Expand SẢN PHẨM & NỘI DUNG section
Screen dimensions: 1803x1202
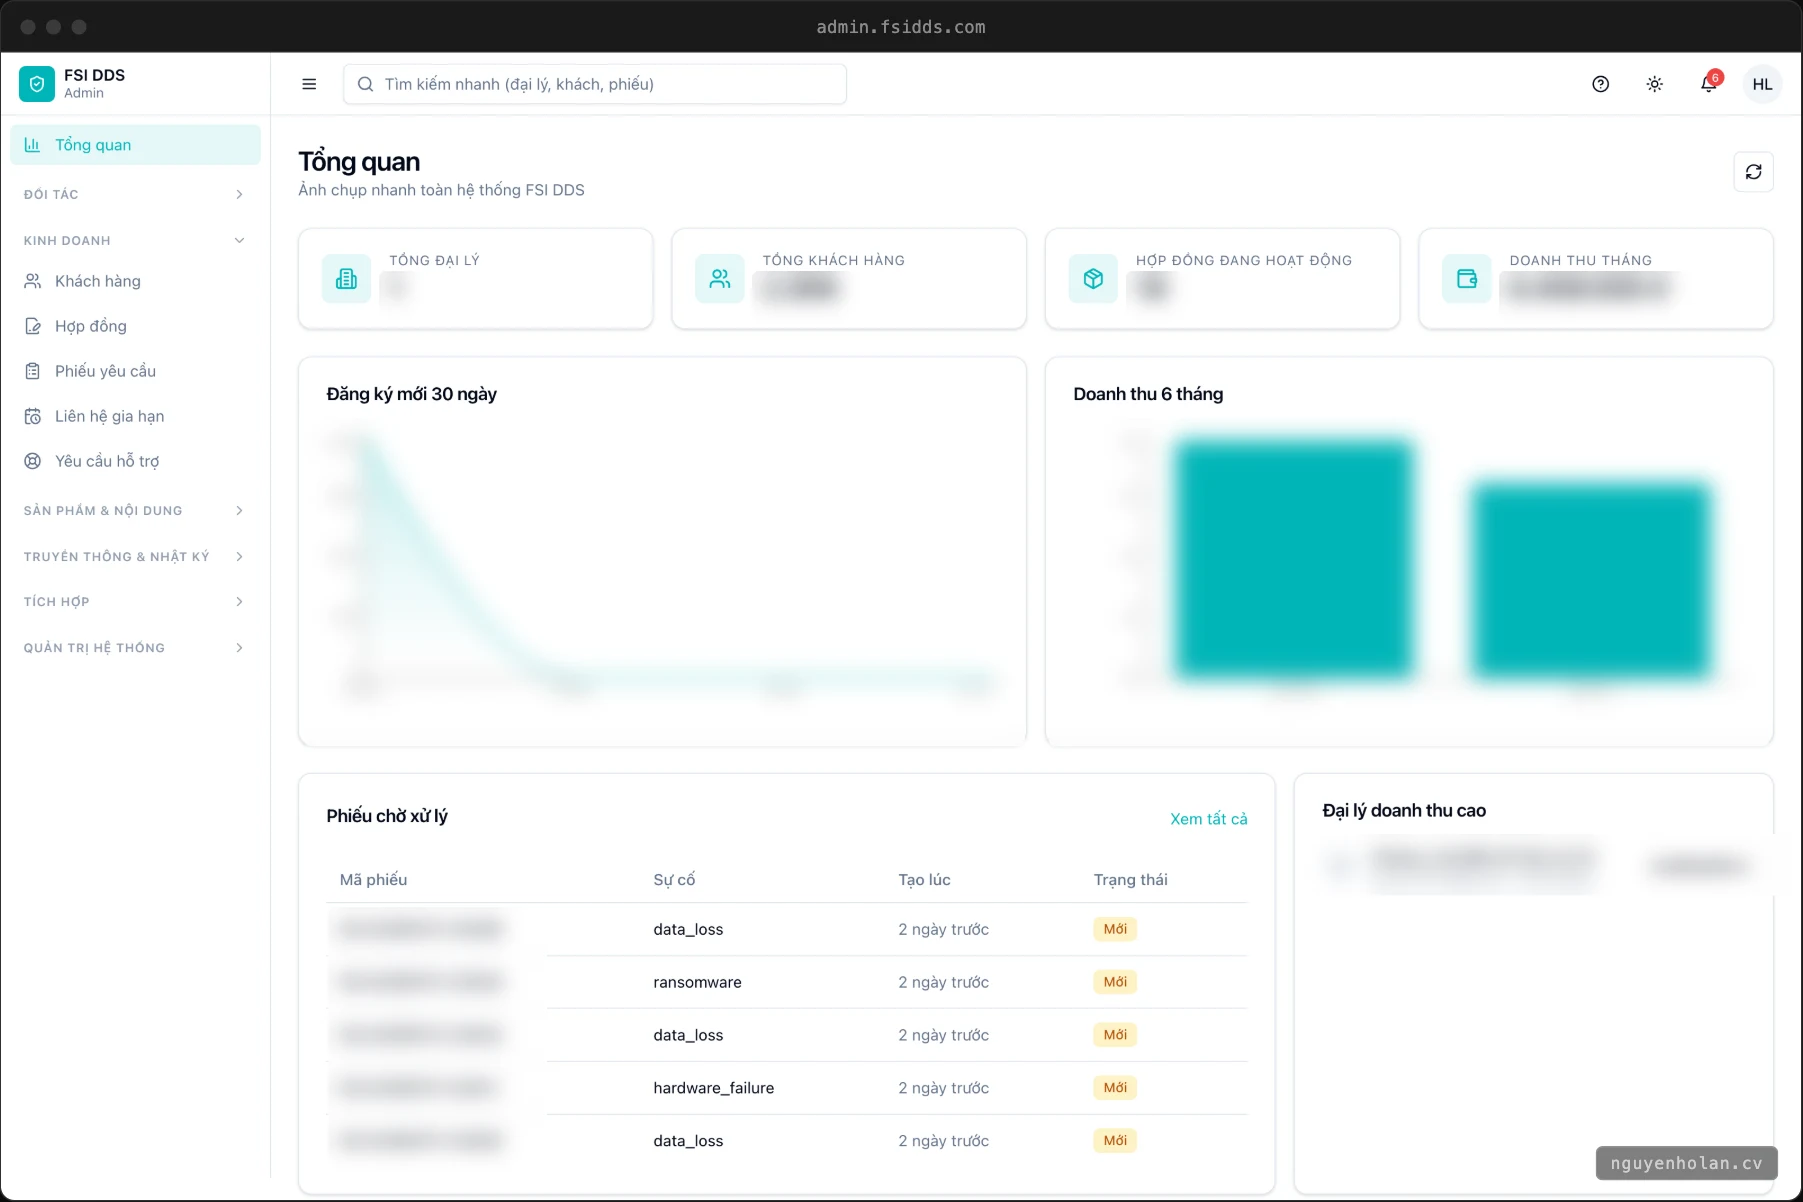click(135, 510)
